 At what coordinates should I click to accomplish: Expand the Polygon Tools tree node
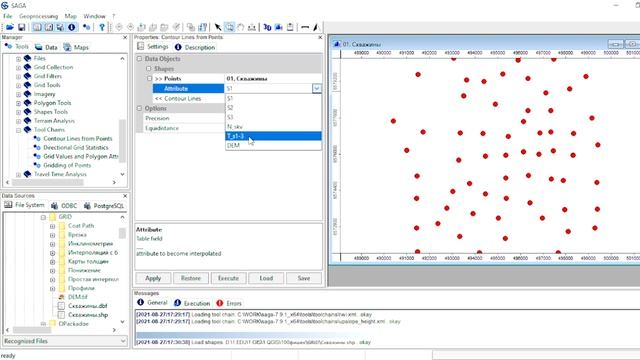tap(18, 104)
